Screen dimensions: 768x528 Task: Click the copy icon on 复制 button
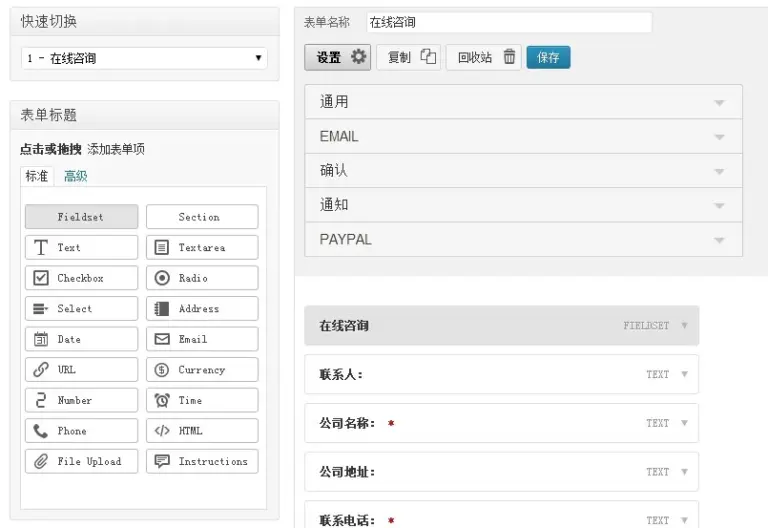tap(428, 56)
